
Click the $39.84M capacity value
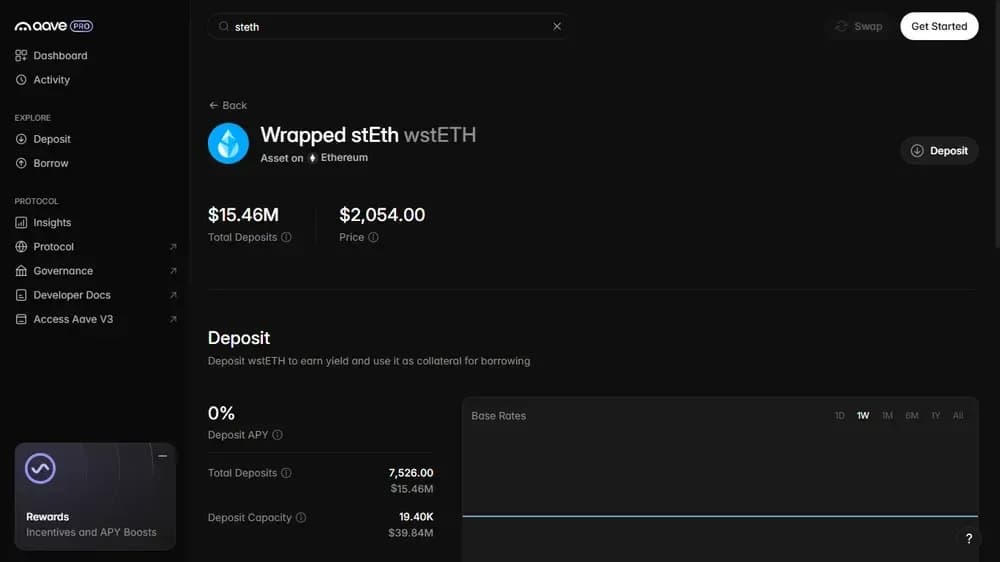pyautogui.click(x=411, y=533)
